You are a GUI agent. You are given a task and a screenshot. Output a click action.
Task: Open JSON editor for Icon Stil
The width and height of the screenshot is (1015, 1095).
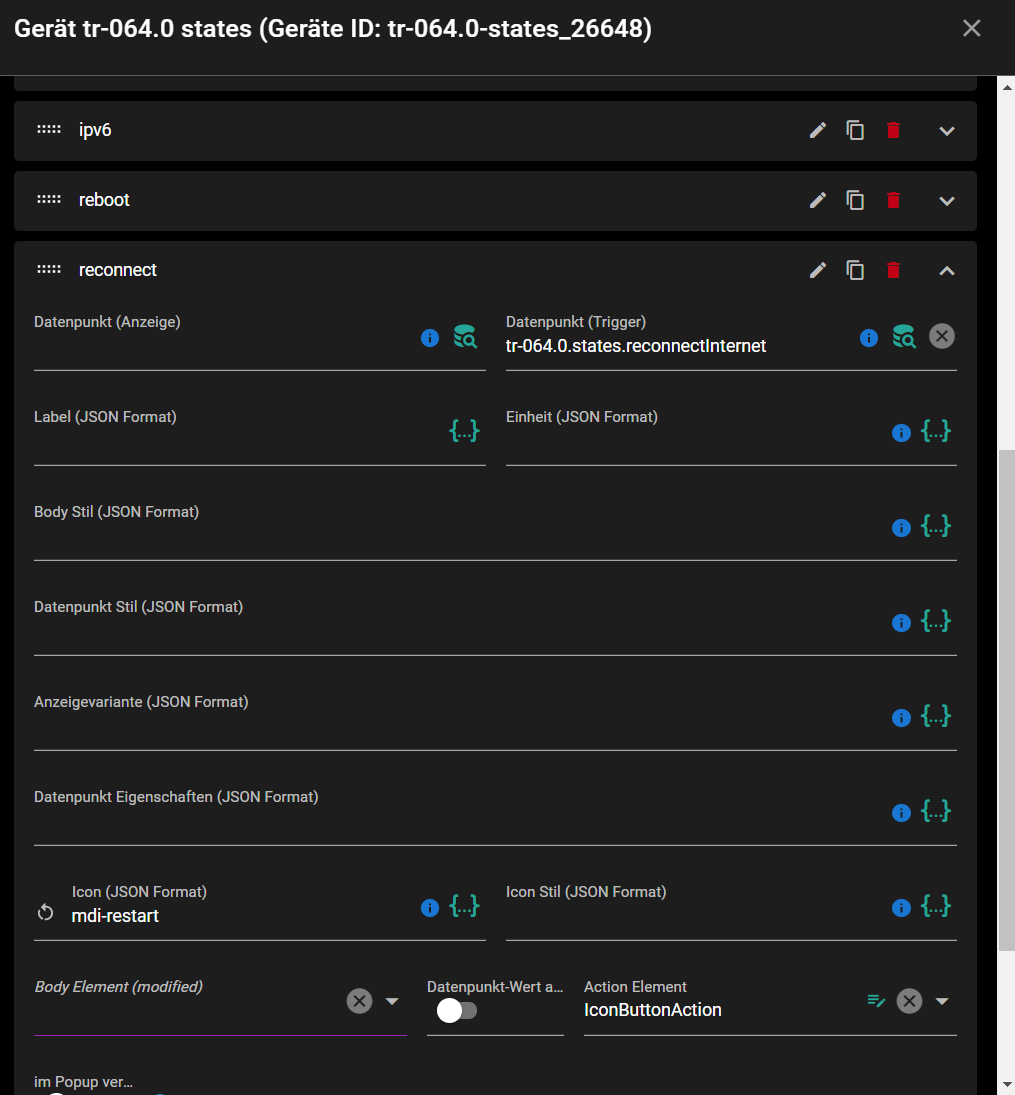pyautogui.click(x=935, y=906)
